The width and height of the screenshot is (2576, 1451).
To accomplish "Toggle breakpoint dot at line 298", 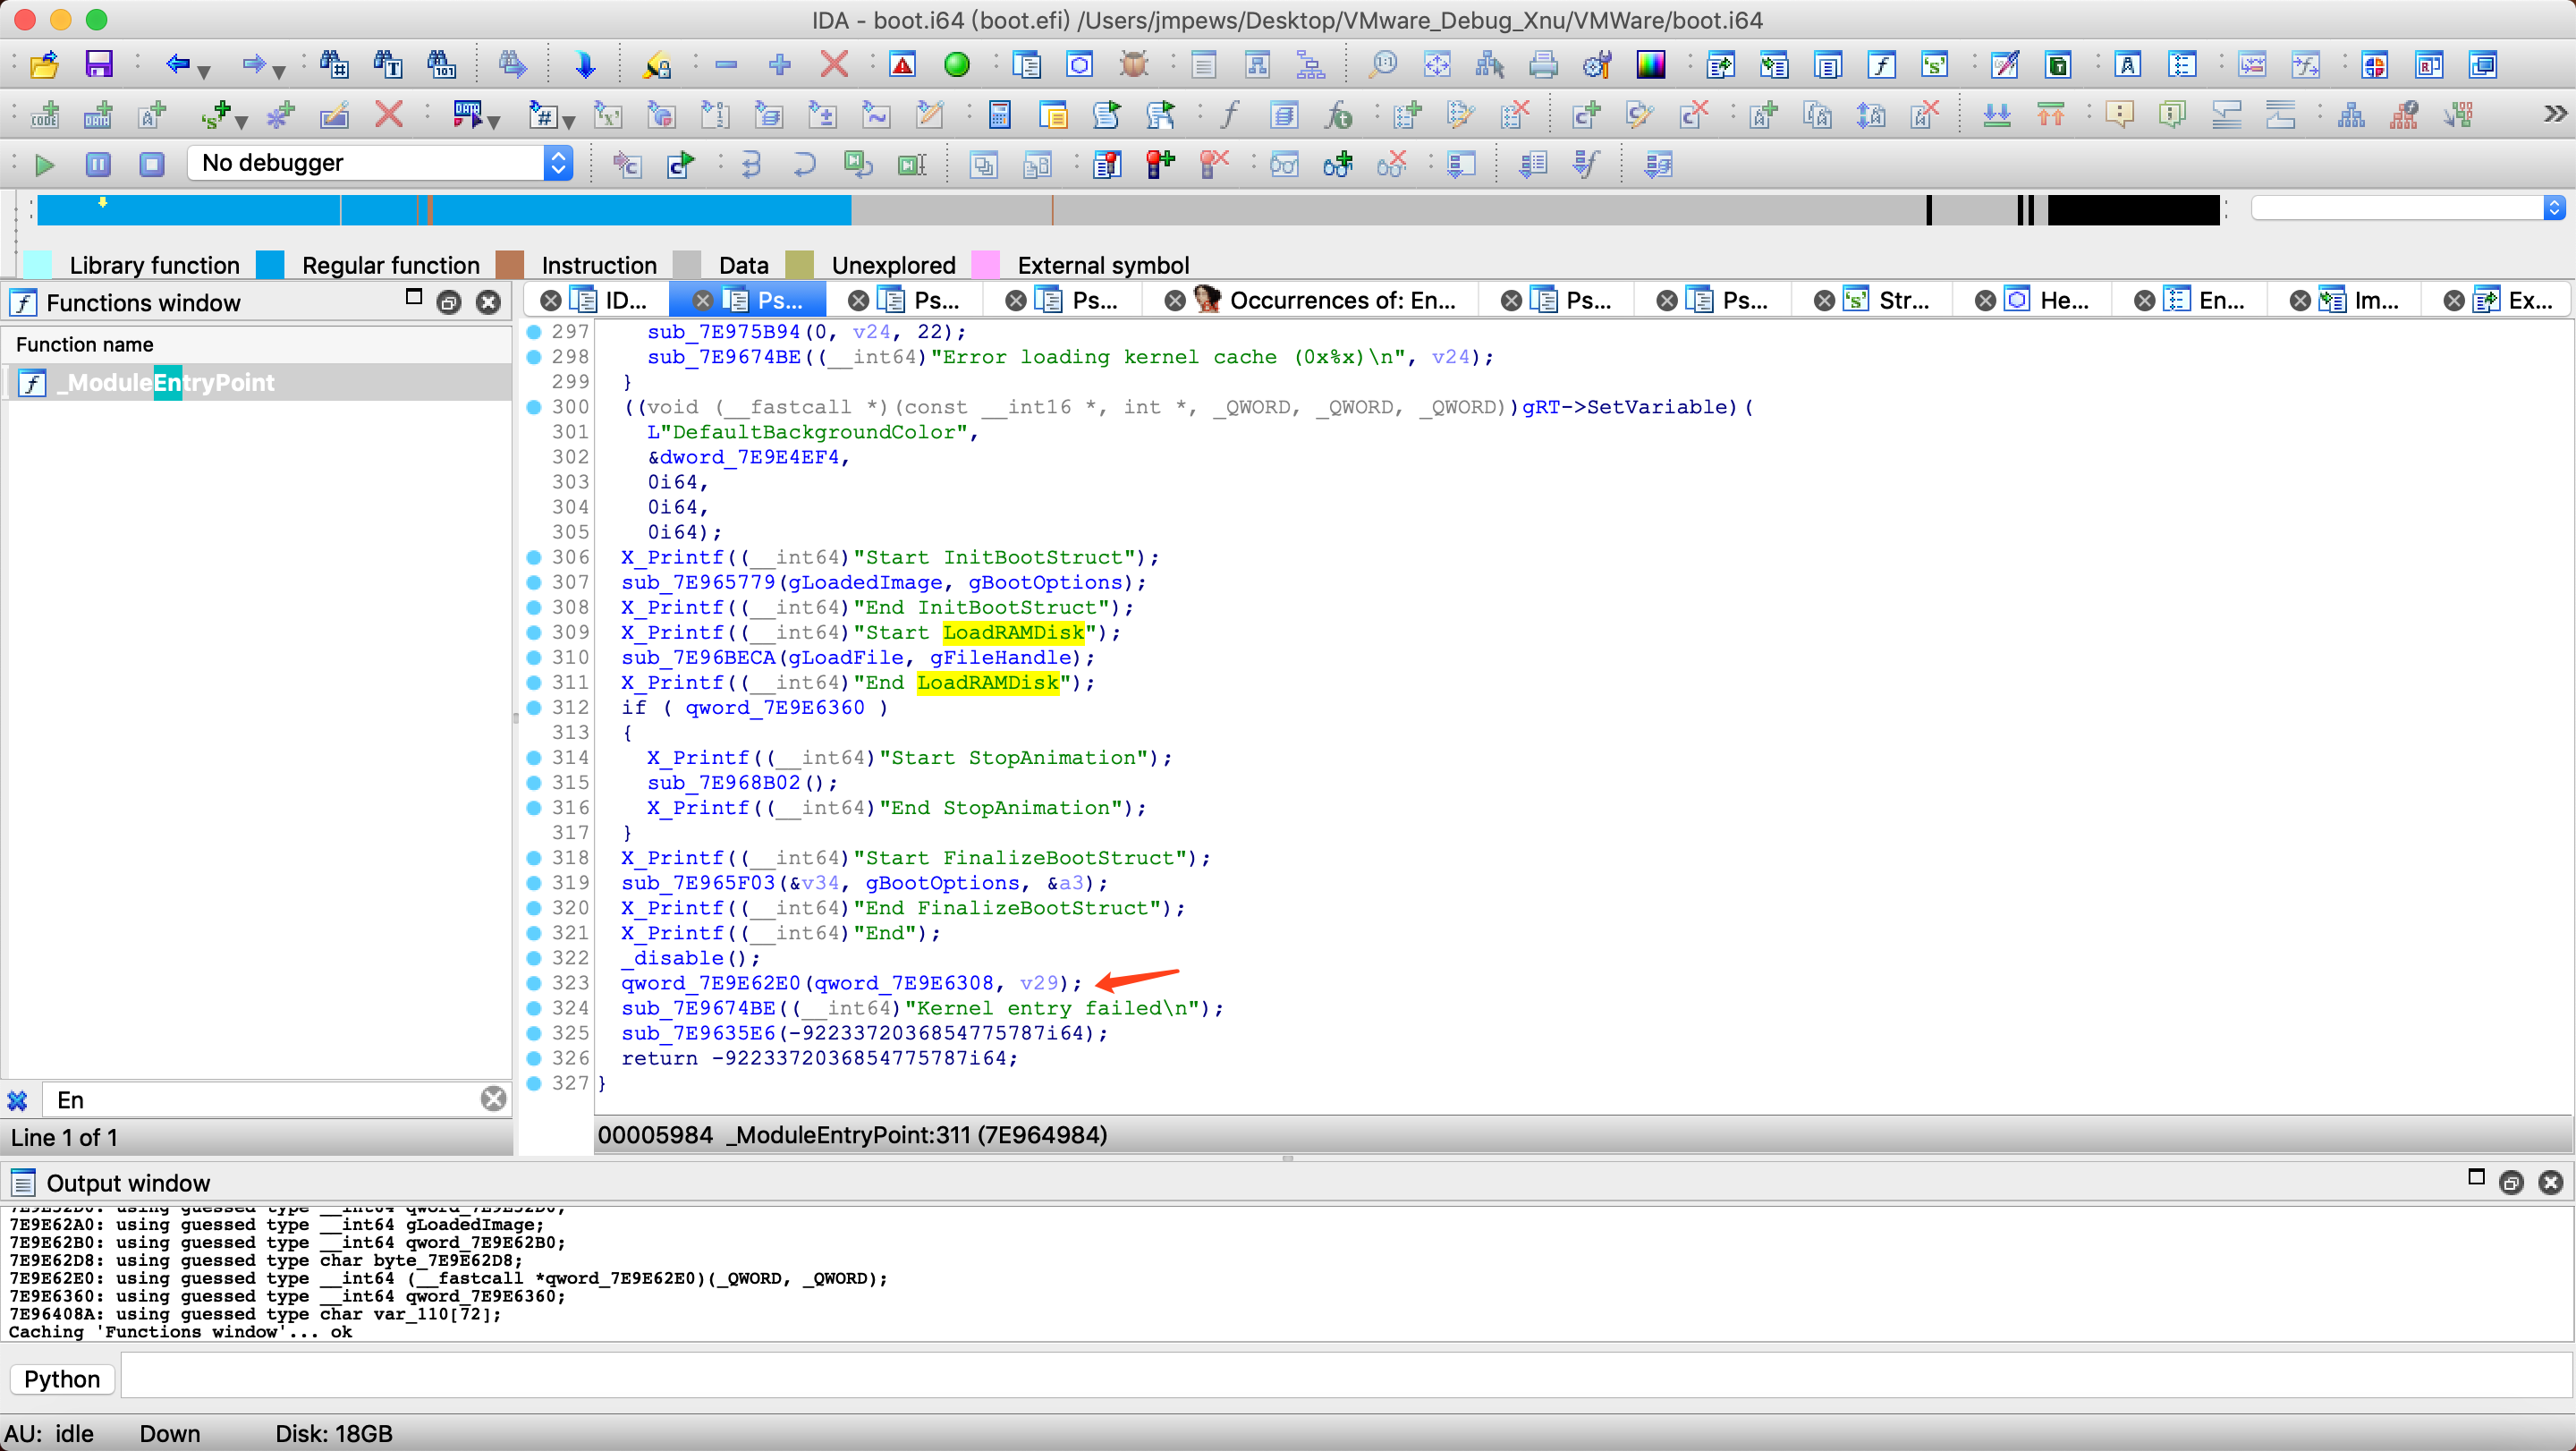I will pyautogui.click(x=534, y=357).
